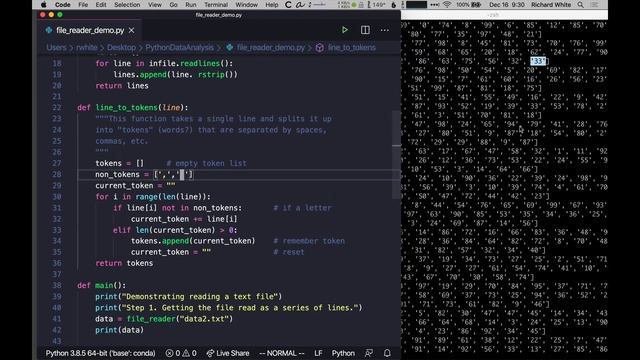The width and height of the screenshot is (640, 360).
Task: Open the Apple menu
Action: coord(44,5)
